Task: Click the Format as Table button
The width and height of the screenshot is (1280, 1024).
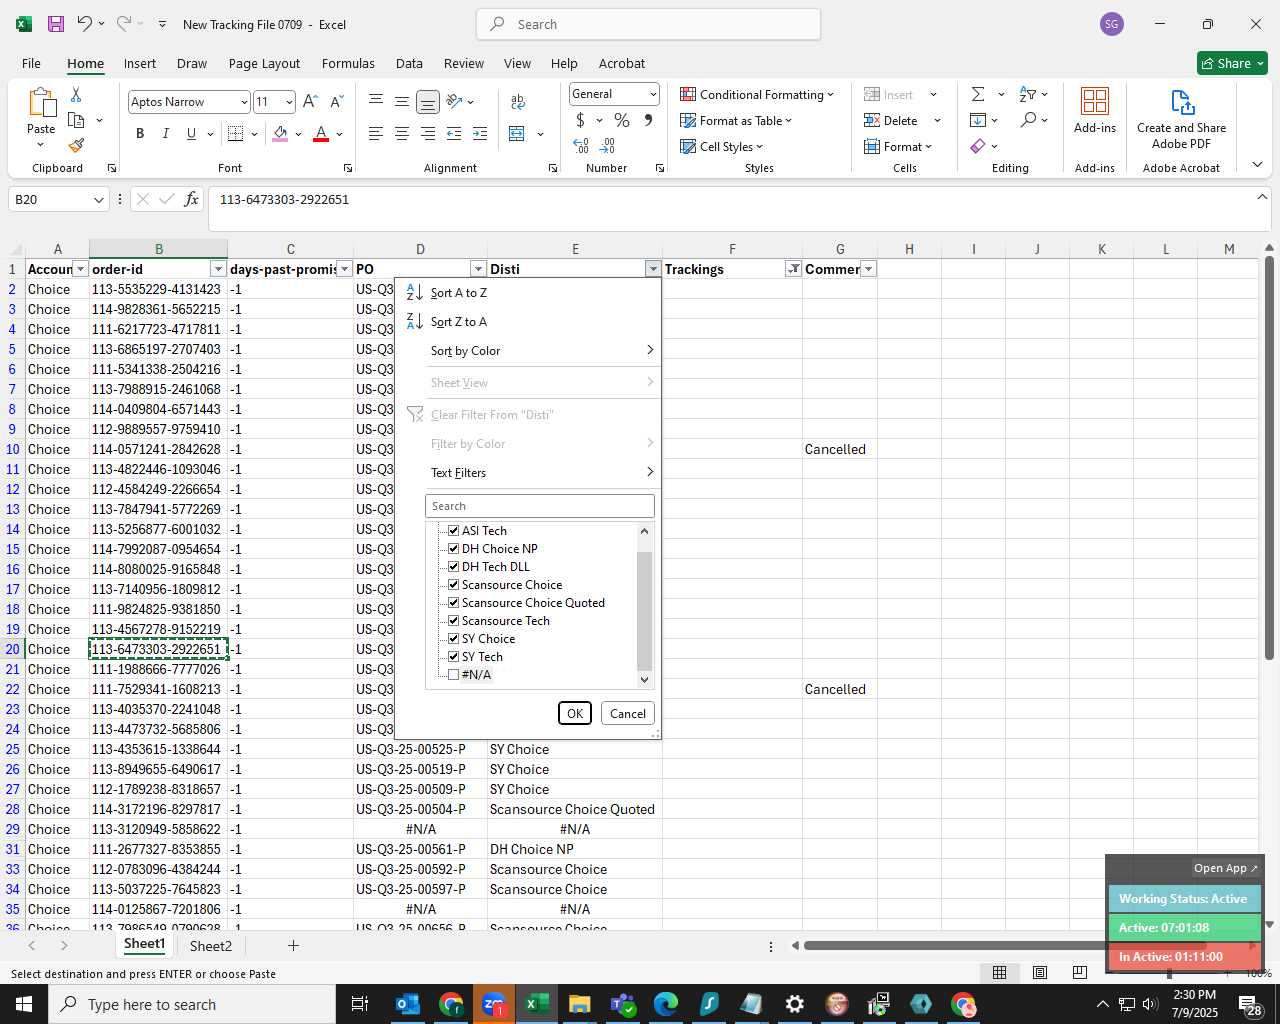Action: click(736, 120)
